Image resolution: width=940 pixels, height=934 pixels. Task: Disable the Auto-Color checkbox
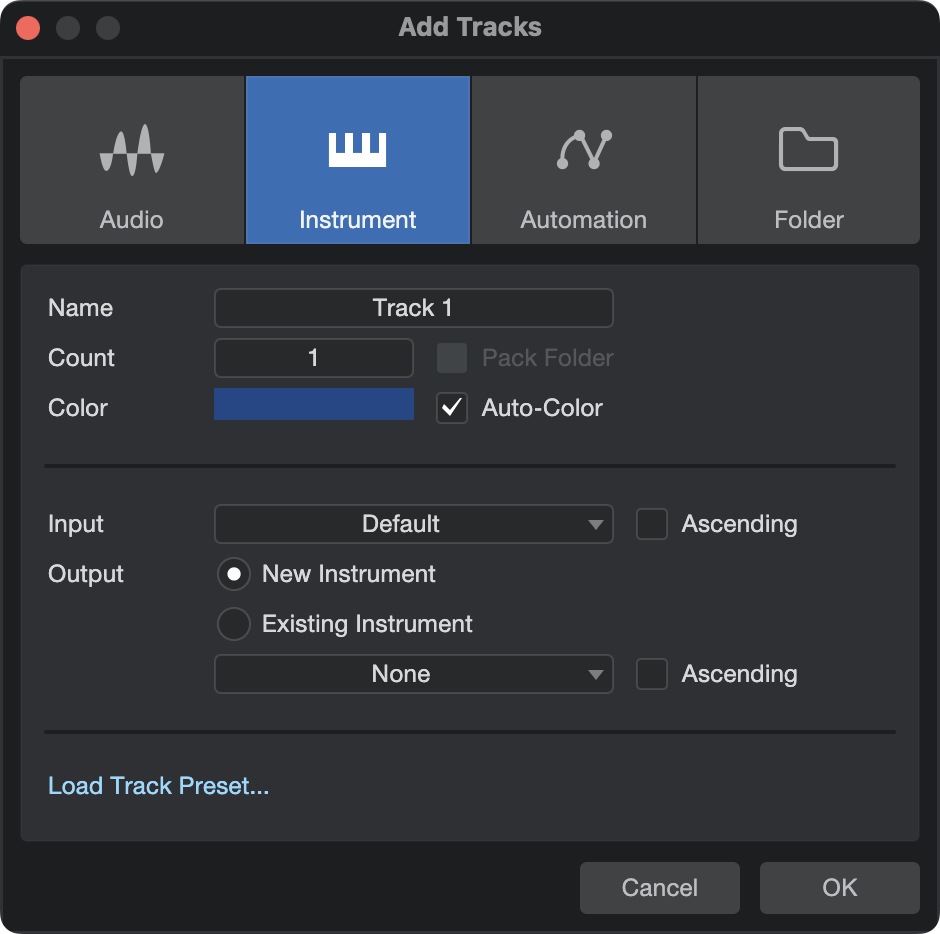pyautogui.click(x=451, y=408)
